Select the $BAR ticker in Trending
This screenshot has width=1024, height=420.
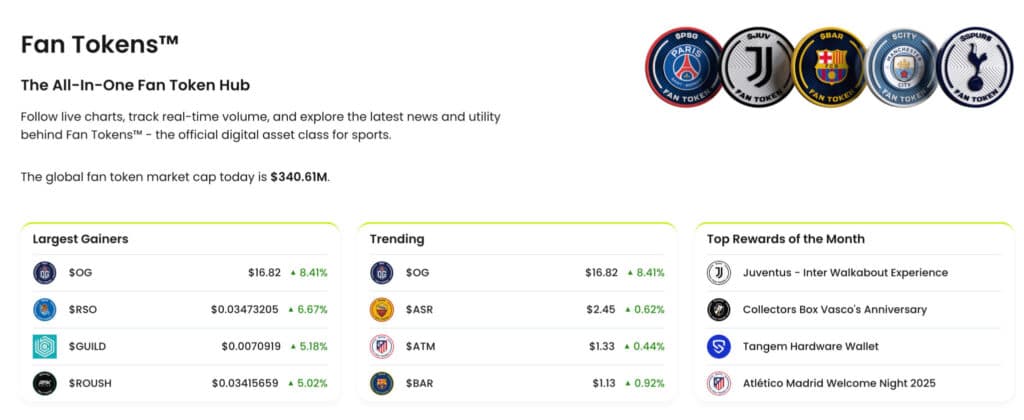tap(420, 383)
